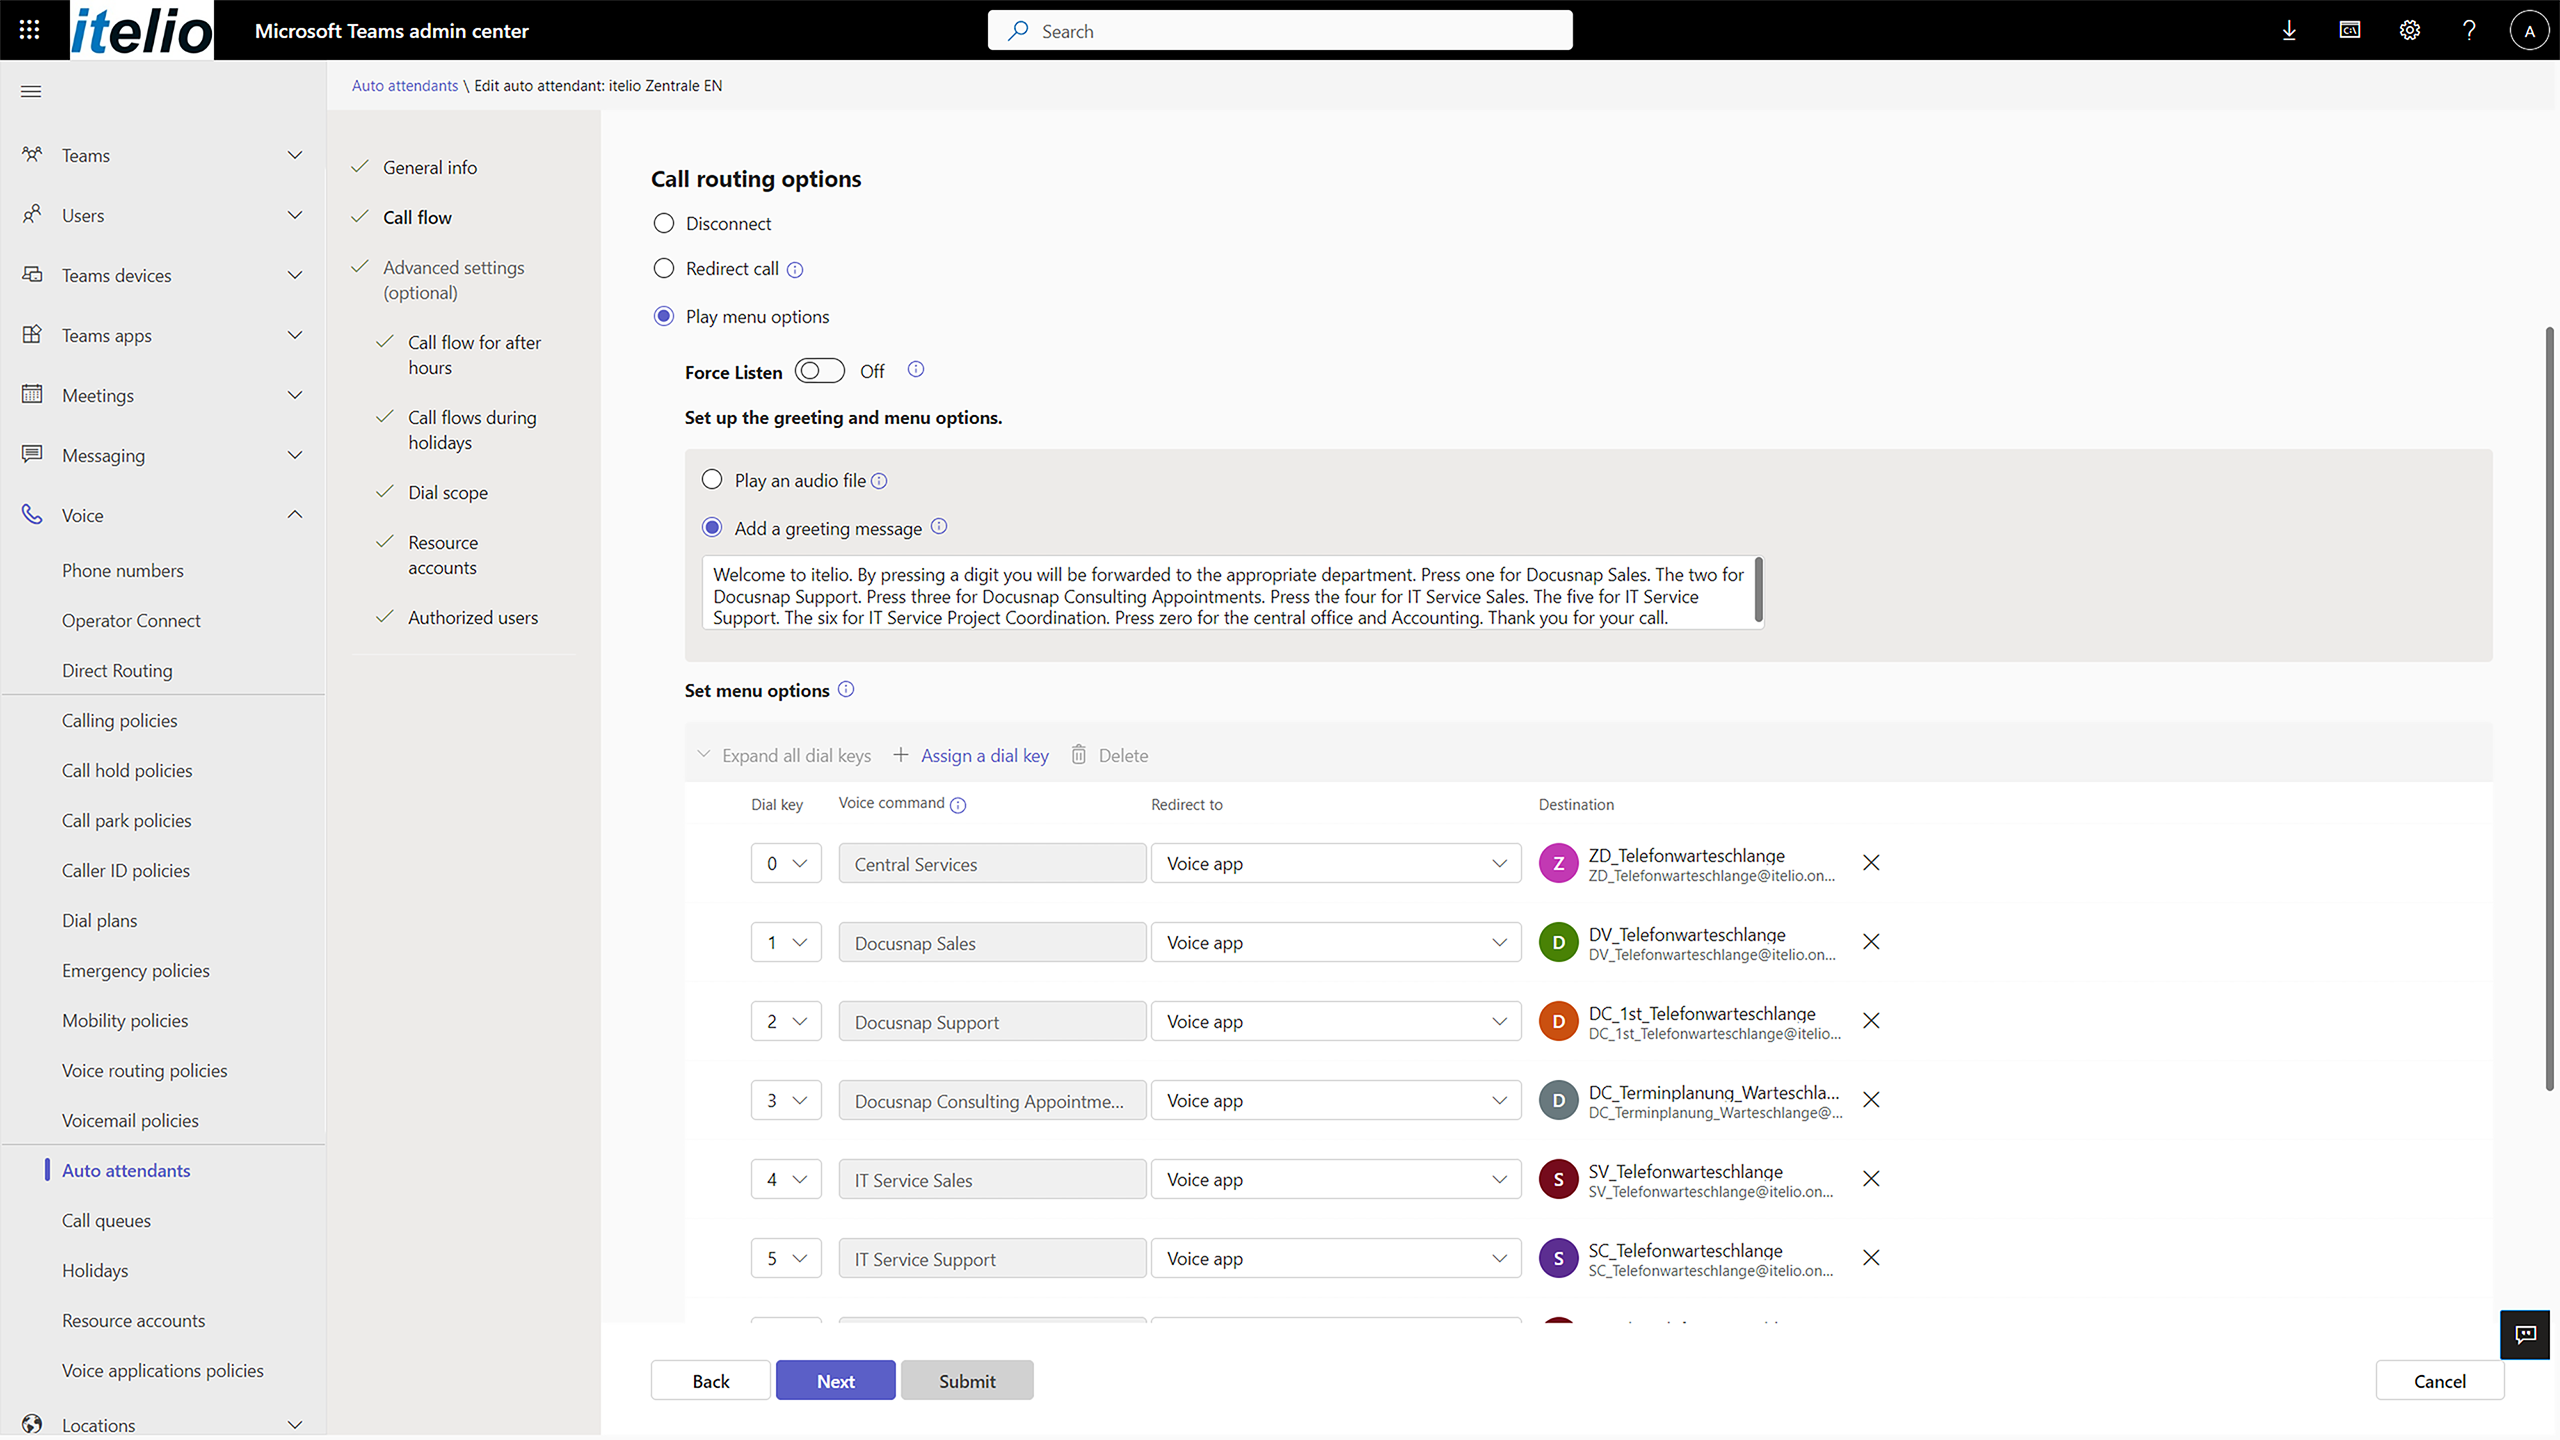
Task: Click the Docusnap Sales voice command field
Action: [x=992, y=943]
